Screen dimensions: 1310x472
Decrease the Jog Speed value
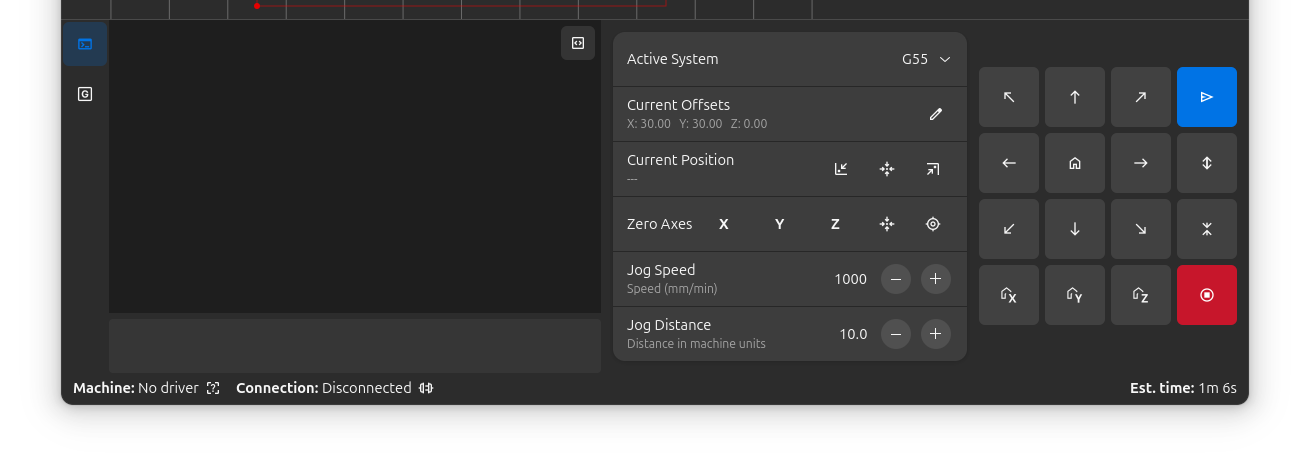[895, 279]
